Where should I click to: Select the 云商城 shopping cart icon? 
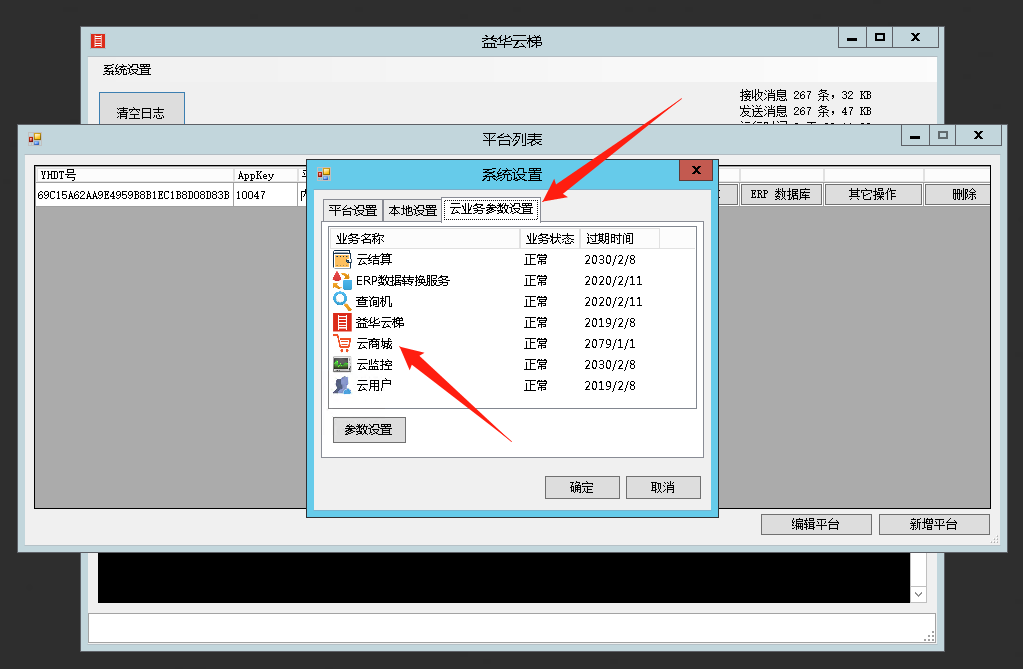[x=342, y=343]
